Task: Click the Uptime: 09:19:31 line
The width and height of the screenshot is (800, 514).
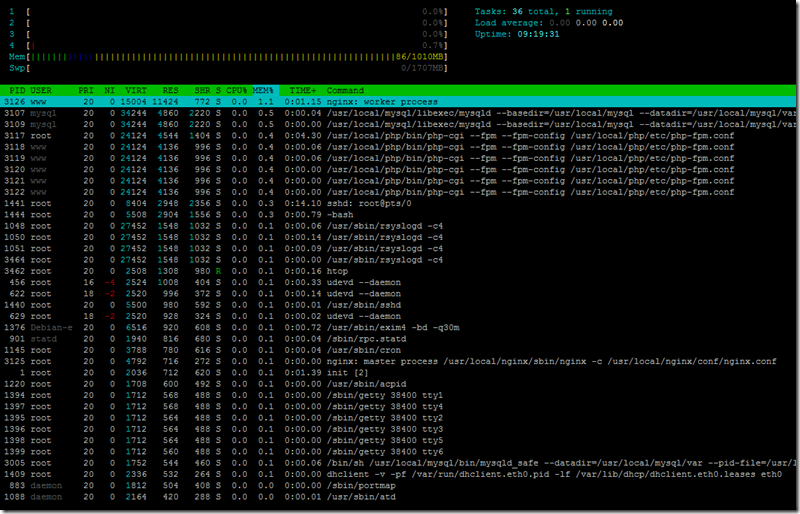Action: (517, 34)
